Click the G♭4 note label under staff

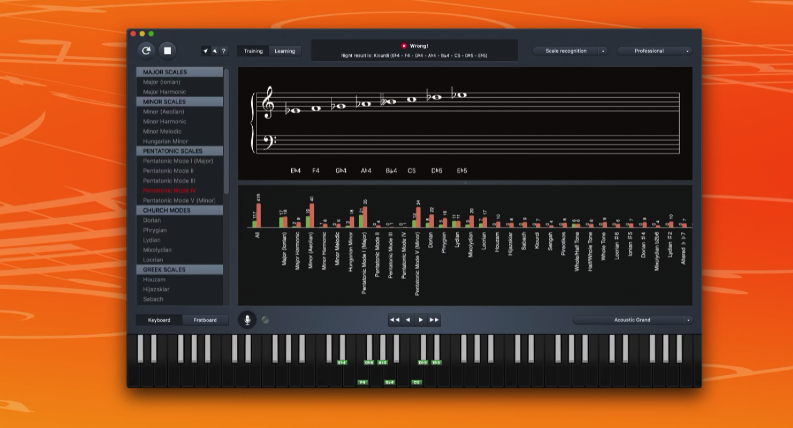click(x=341, y=171)
